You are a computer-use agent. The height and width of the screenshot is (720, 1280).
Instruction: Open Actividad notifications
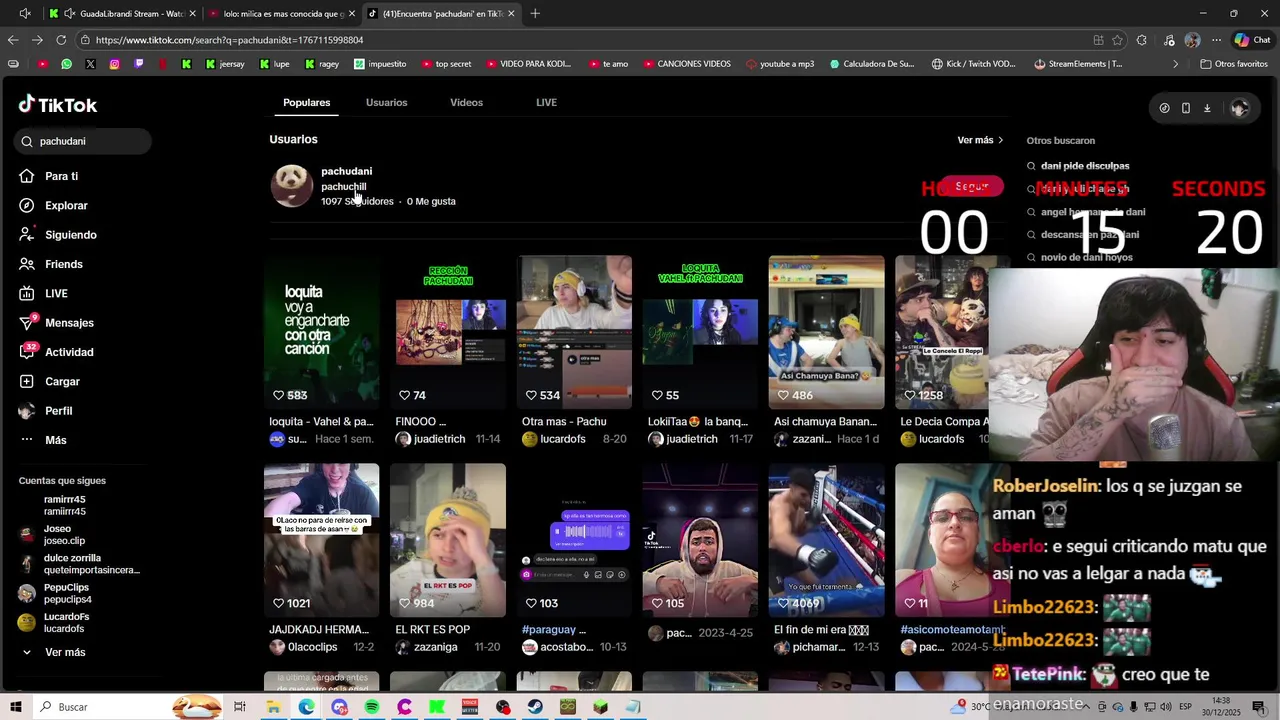pyautogui.click(x=69, y=352)
